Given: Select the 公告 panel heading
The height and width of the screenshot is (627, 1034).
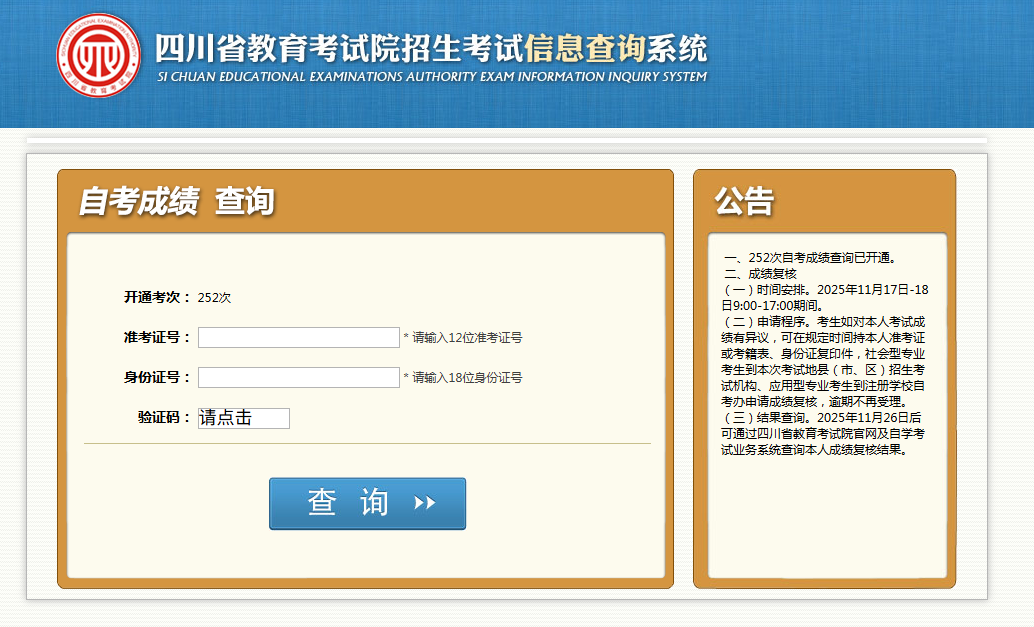Looking at the screenshot, I should coord(744,201).
